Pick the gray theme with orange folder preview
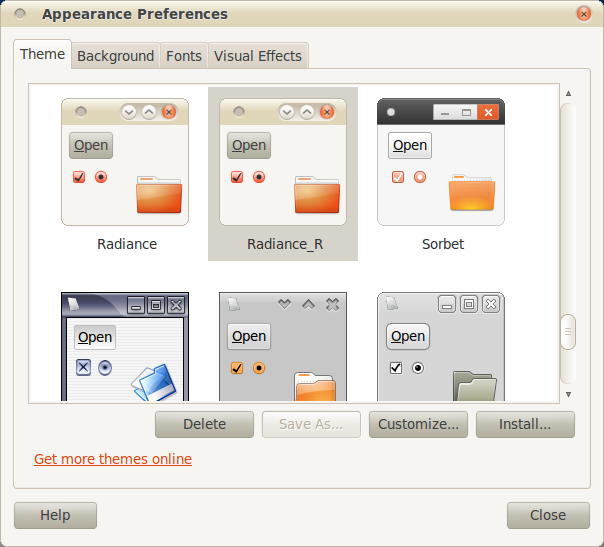The image size is (604, 547). (283, 346)
